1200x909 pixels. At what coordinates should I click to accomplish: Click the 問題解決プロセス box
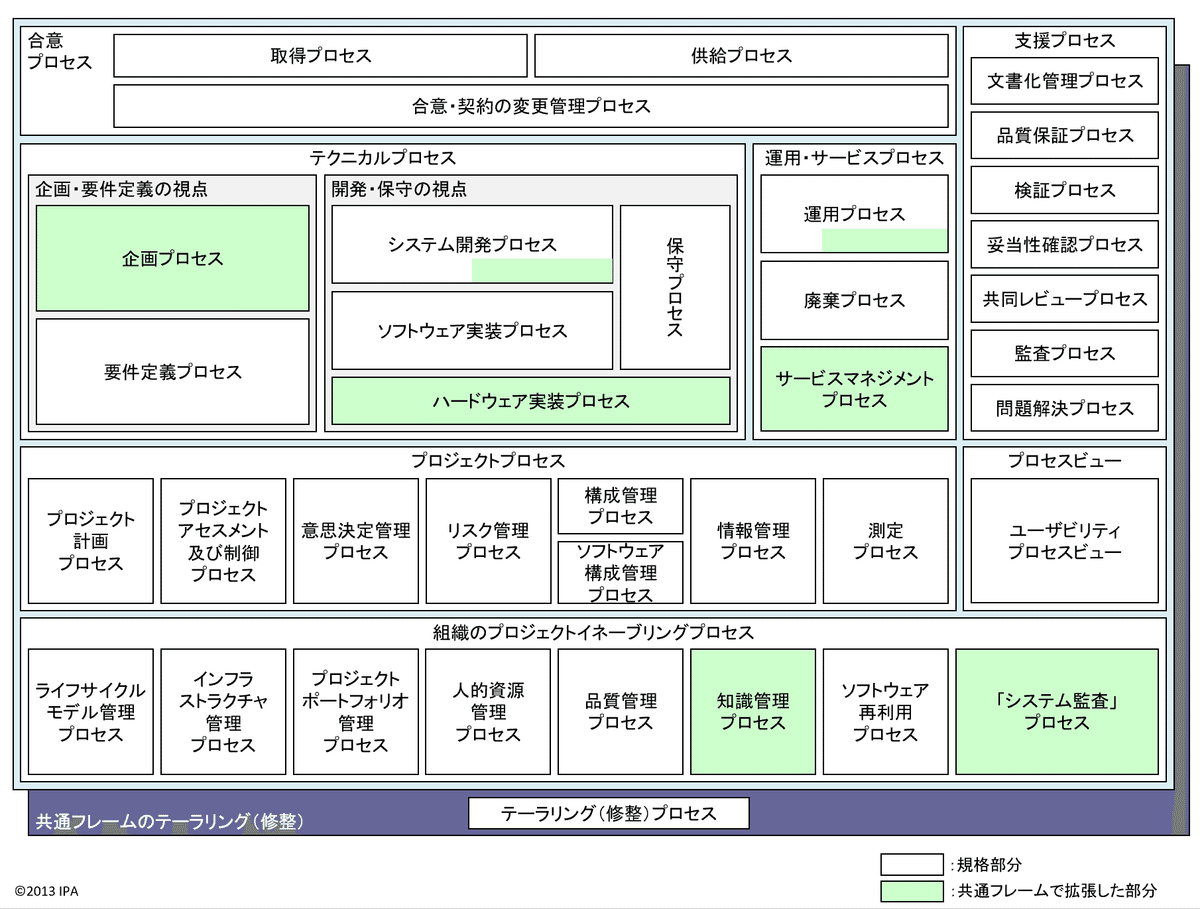1064,408
